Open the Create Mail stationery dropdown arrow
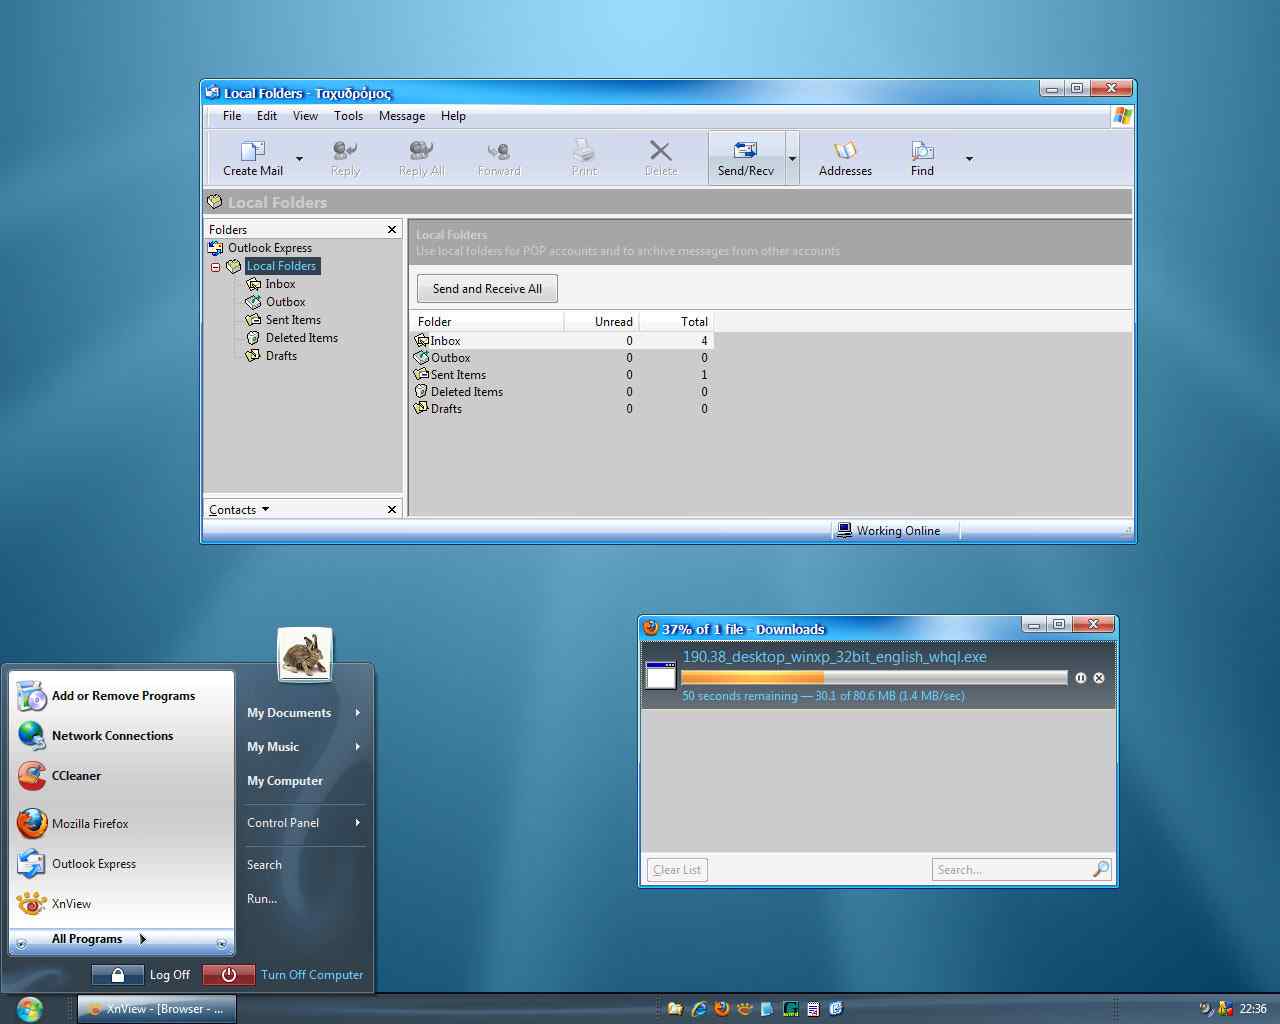Image resolution: width=1280 pixels, height=1024 pixels. 299,159
